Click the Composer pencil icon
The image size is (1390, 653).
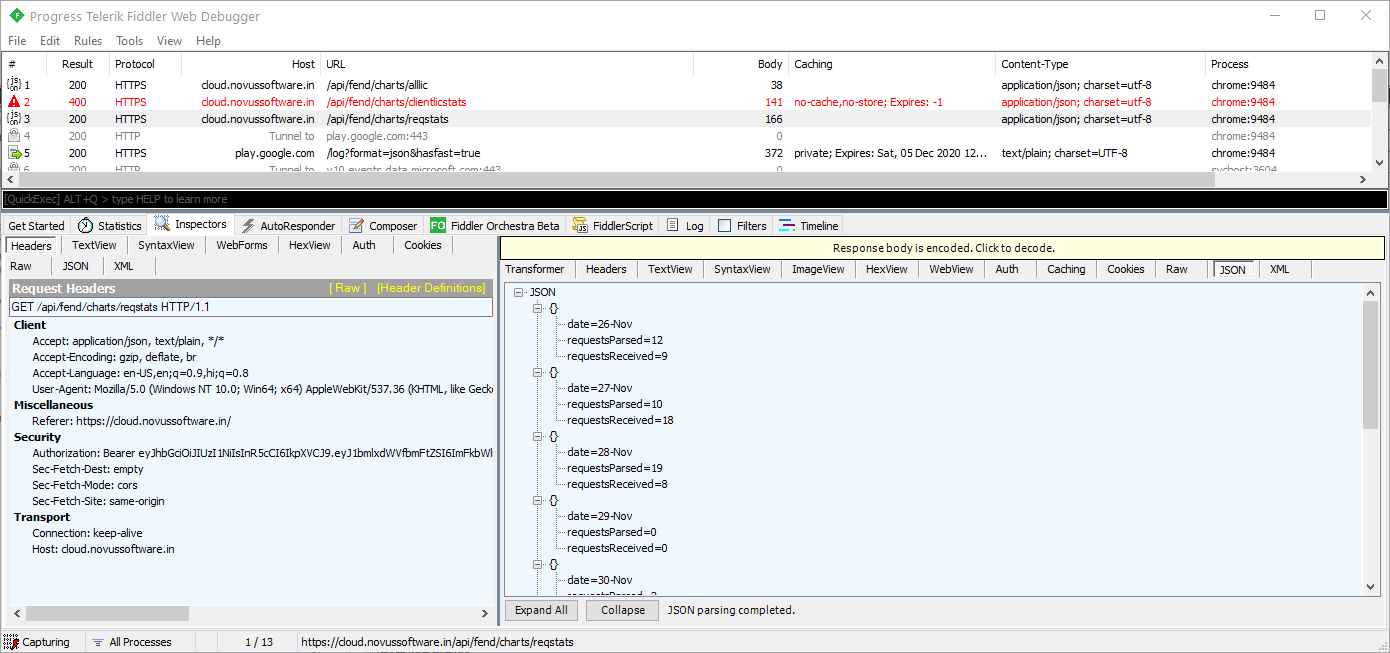pyautogui.click(x=356, y=226)
